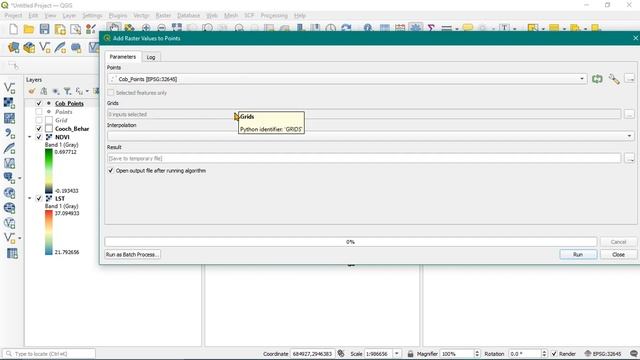Click the iterate over layer green icon
This screenshot has width=640, height=360.
point(597,79)
